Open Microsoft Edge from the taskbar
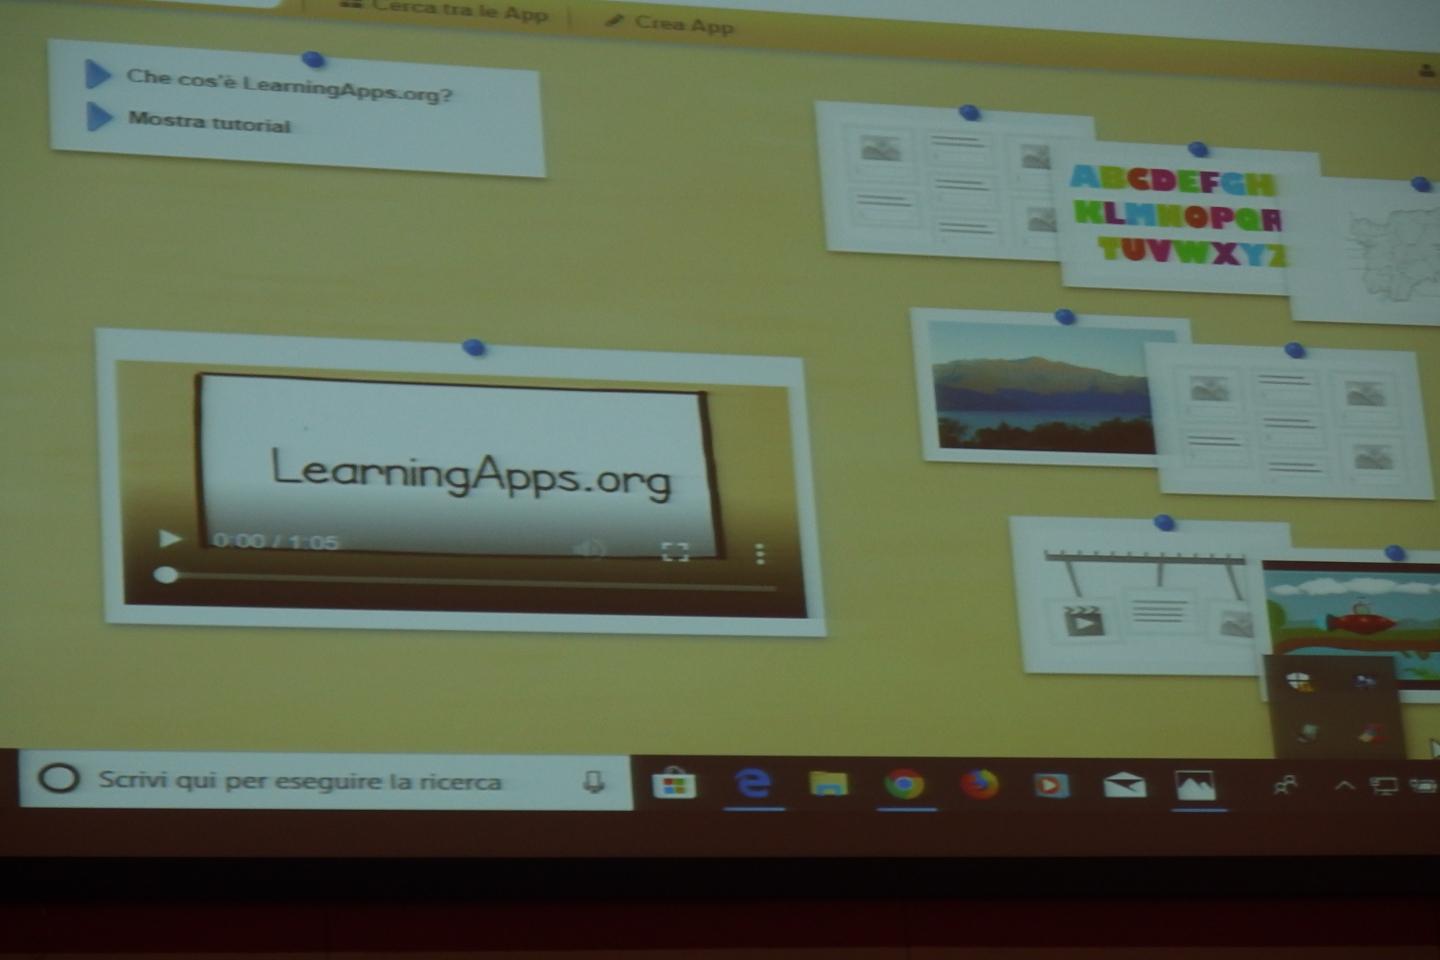Image resolution: width=1440 pixels, height=960 pixels. pyautogui.click(x=753, y=783)
